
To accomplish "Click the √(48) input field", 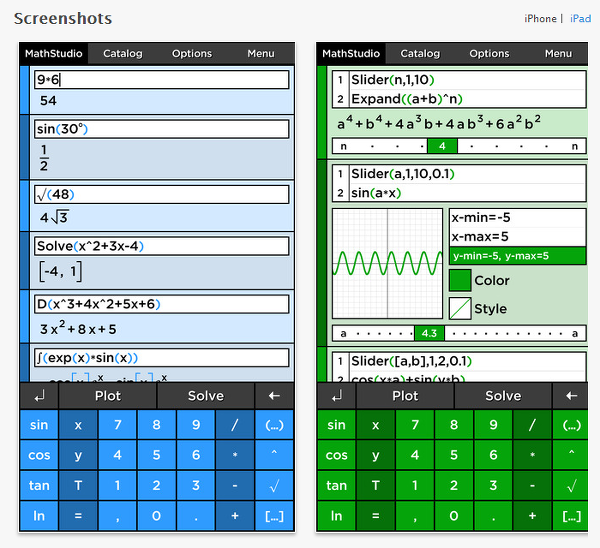I will point(161,194).
